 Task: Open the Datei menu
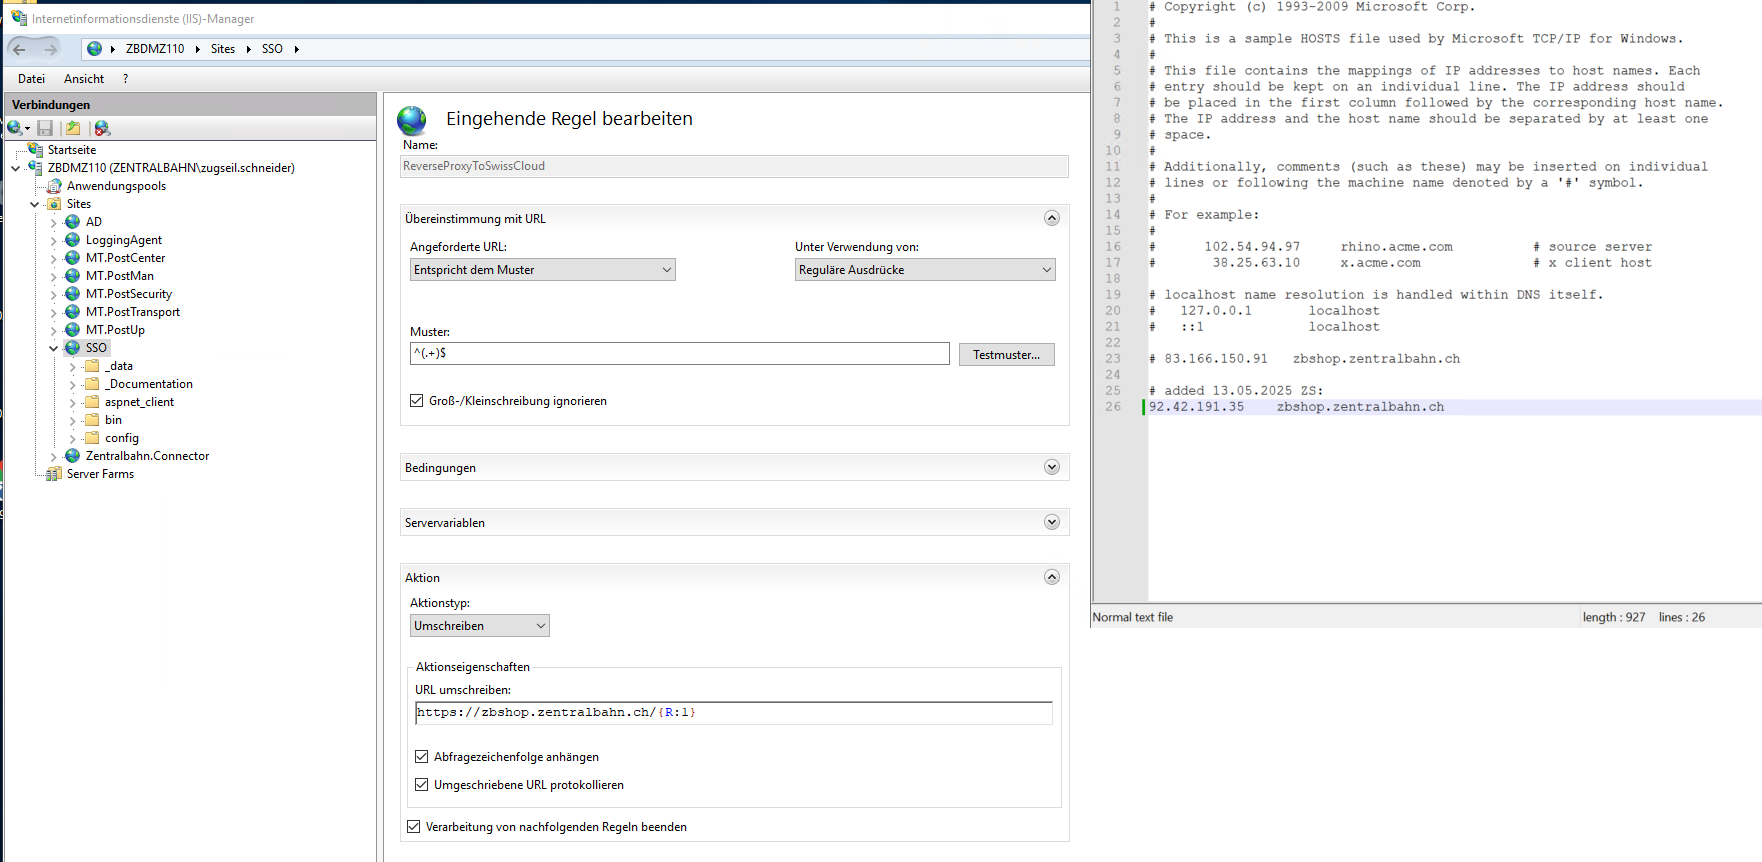(31, 79)
